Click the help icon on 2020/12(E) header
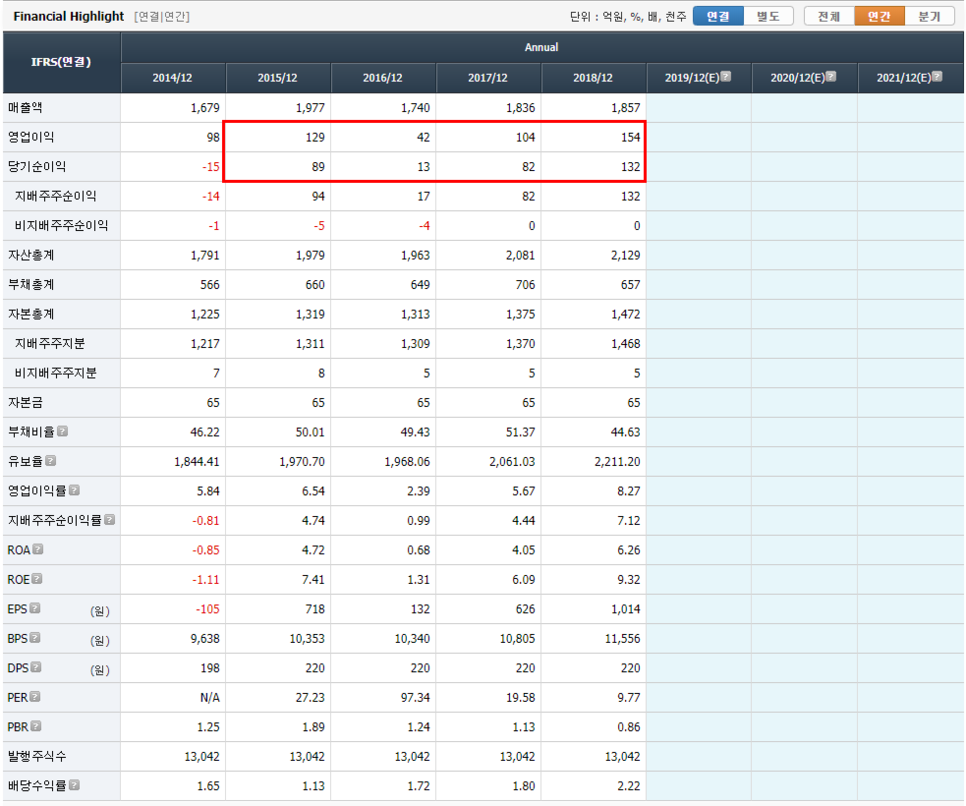This screenshot has height=806, width=966. 831,76
